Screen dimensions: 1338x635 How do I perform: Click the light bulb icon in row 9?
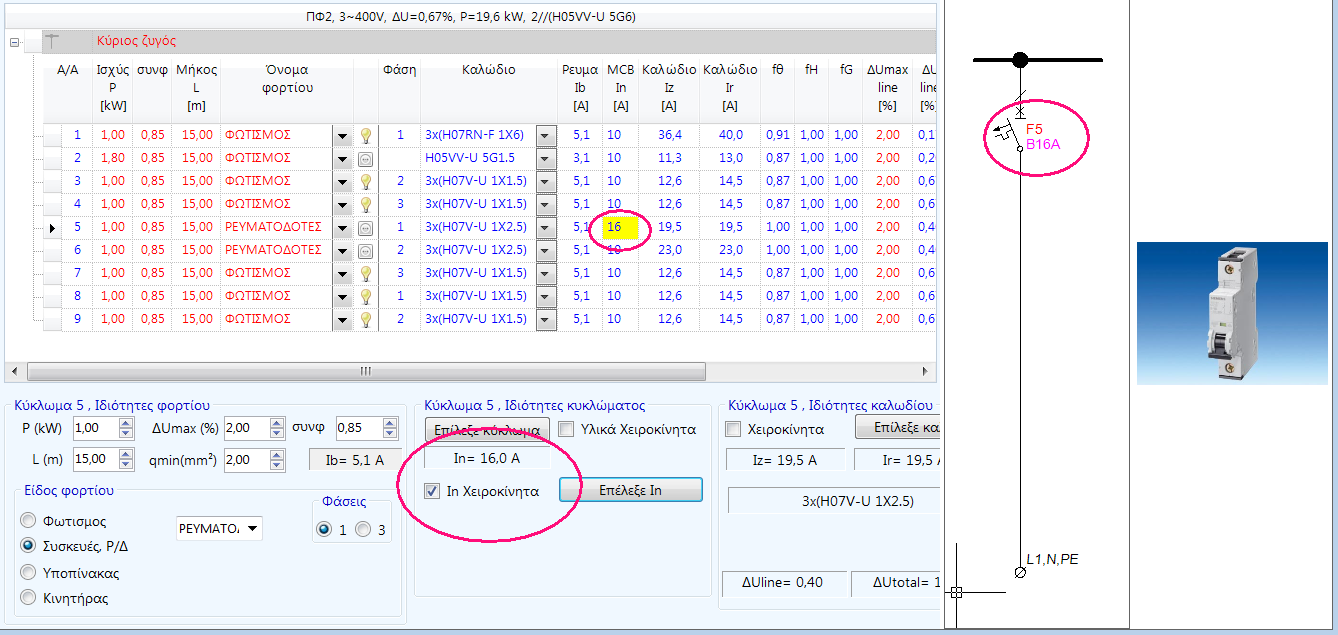click(366, 319)
